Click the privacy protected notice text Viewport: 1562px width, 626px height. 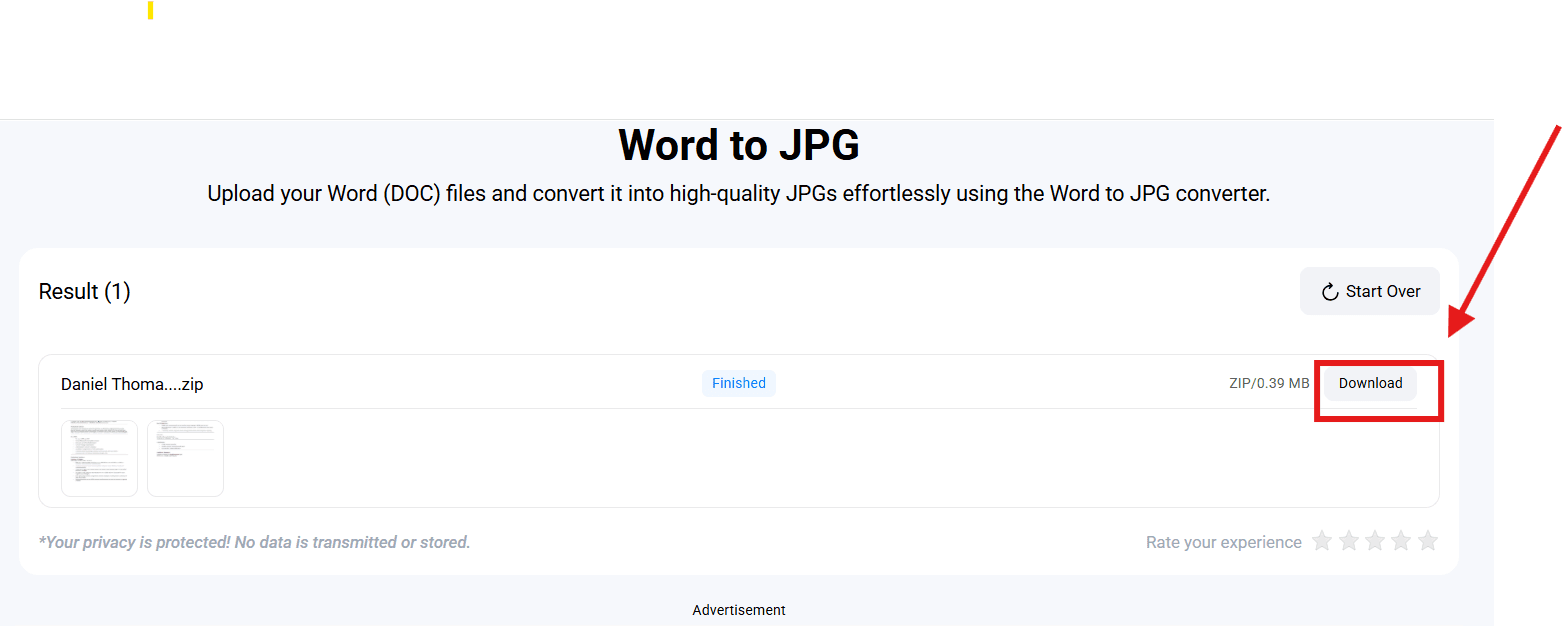(254, 542)
